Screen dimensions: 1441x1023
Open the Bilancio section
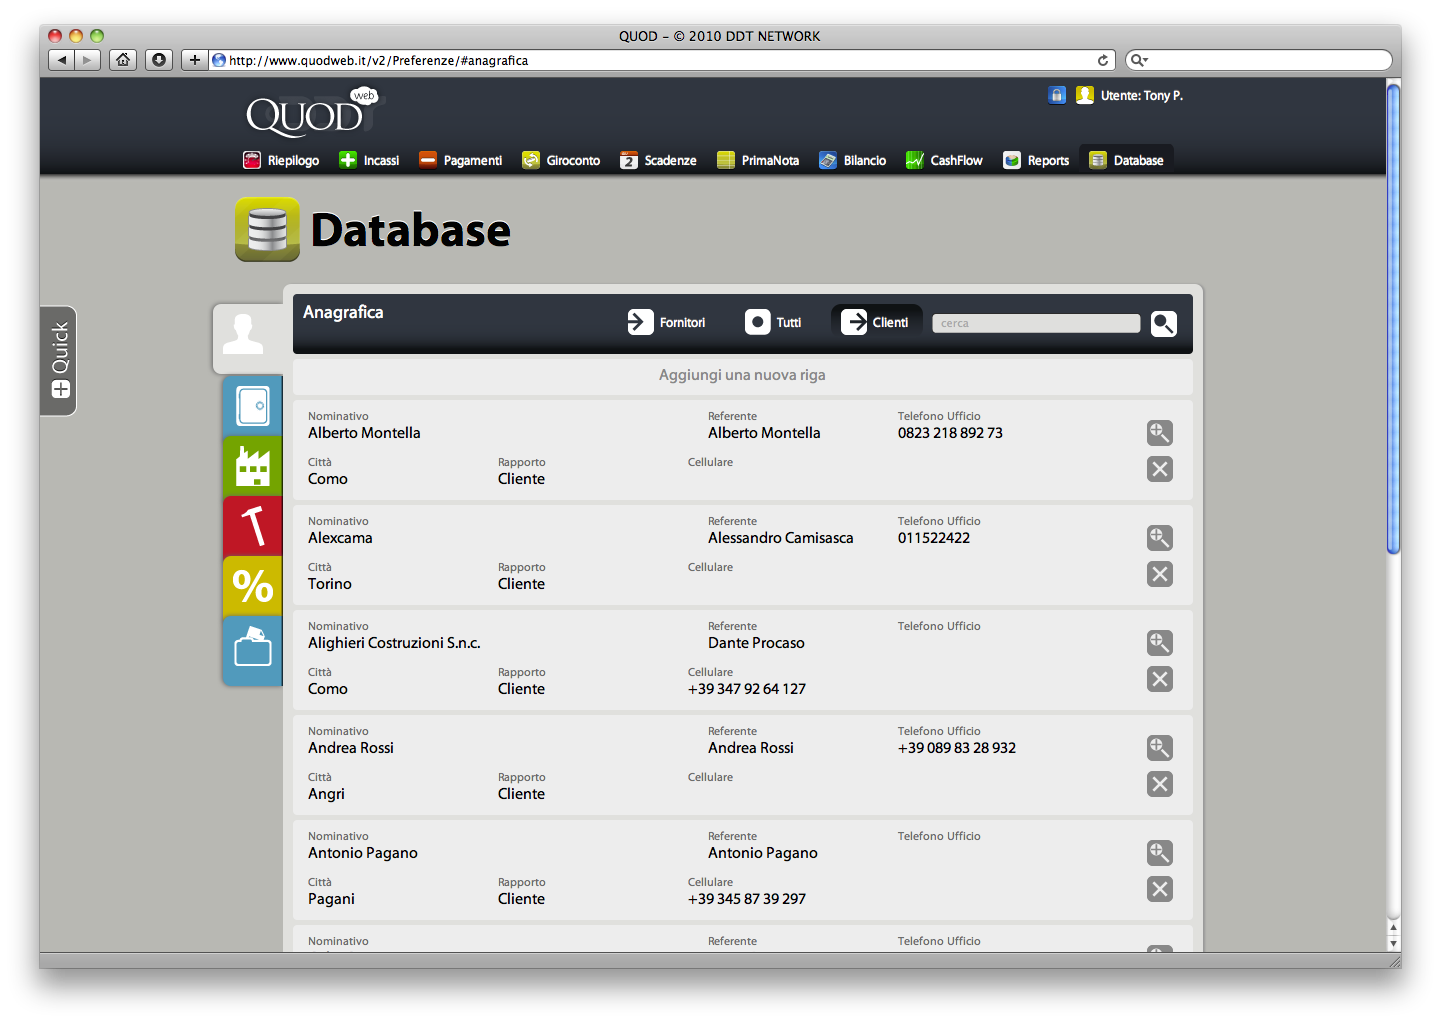point(852,160)
